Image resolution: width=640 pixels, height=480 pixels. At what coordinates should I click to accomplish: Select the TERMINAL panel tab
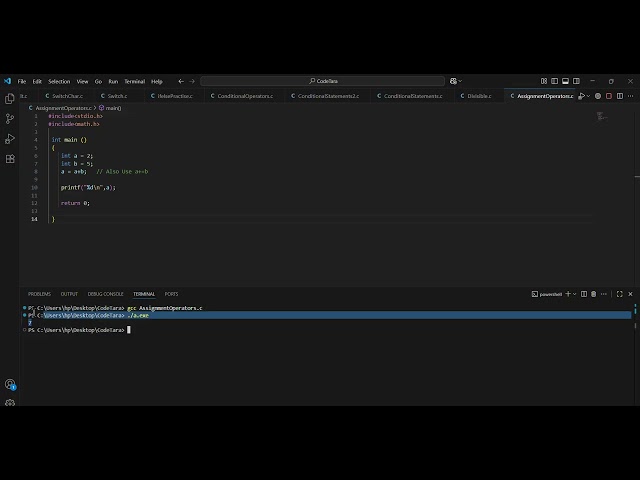pos(144,294)
